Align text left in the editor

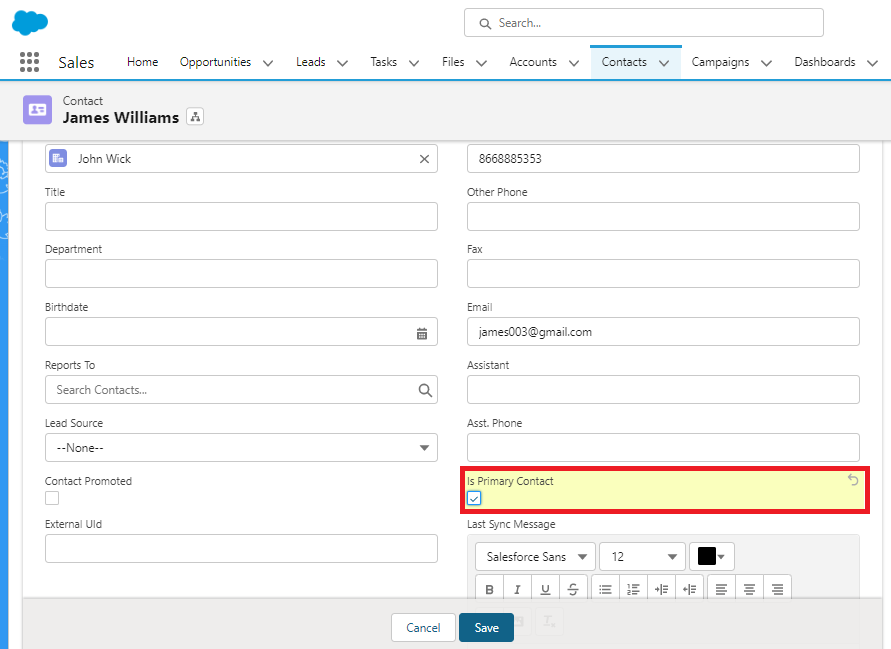click(x=721, y=589)
